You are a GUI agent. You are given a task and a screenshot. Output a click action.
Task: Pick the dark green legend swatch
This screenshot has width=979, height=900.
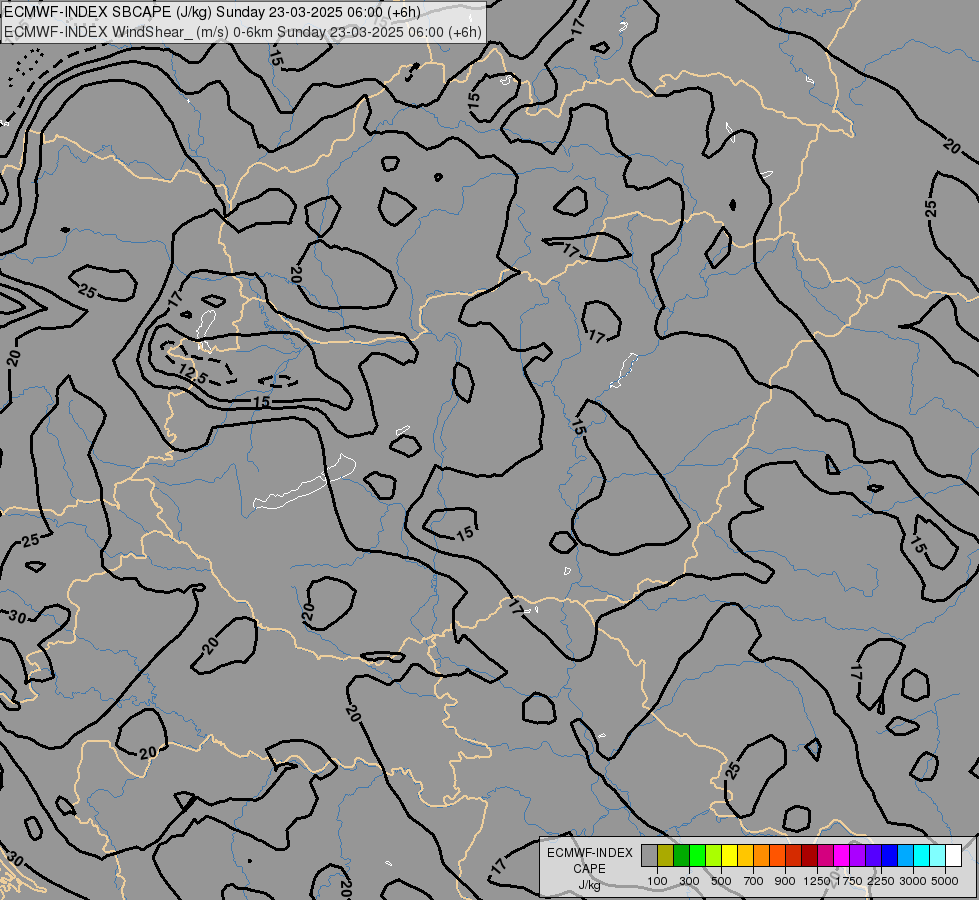point(681,855)
